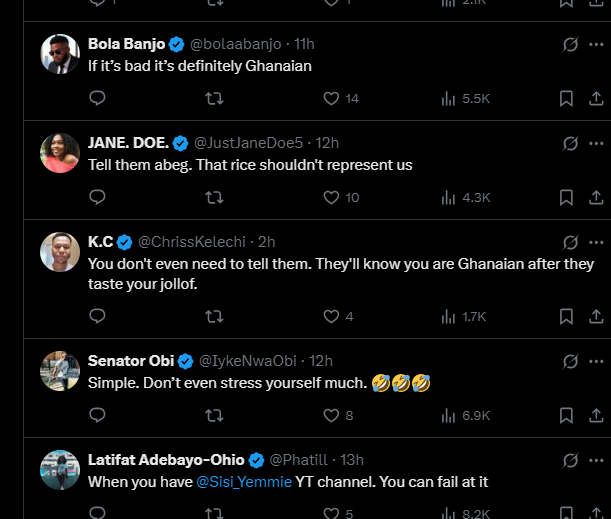
Task: Click JANE. DOE.'s profile avatar
Action: coord(60,152)
